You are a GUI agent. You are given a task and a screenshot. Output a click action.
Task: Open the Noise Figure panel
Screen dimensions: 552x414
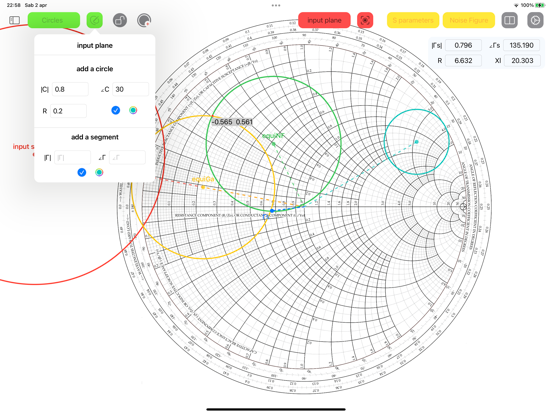[x=469, y=20]
